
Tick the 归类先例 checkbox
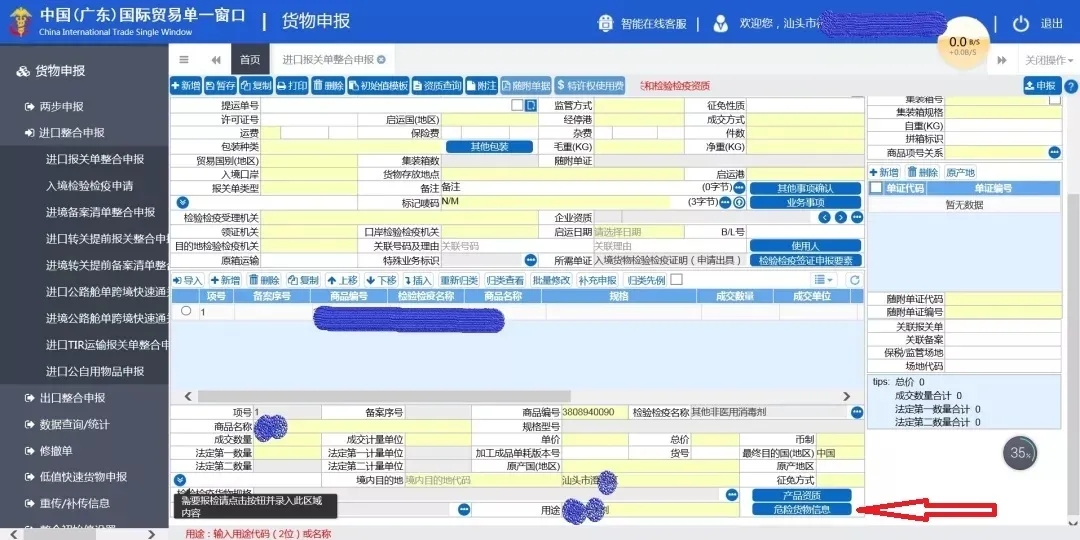tap(677, 280)
